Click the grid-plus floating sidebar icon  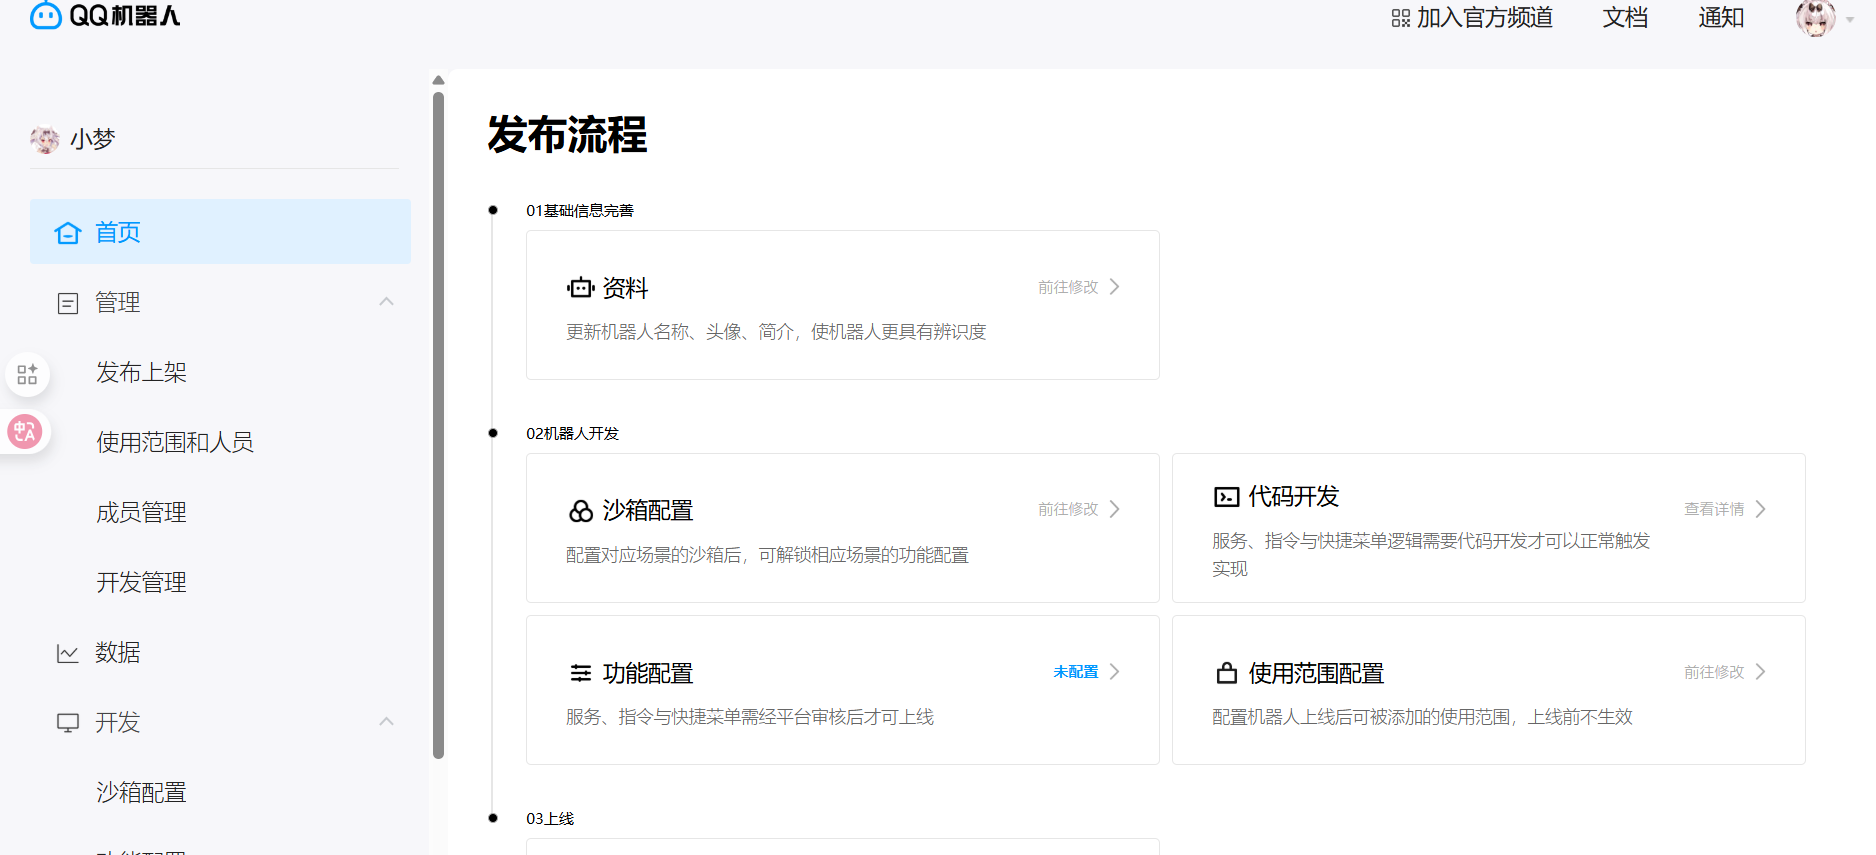point(27,375)
